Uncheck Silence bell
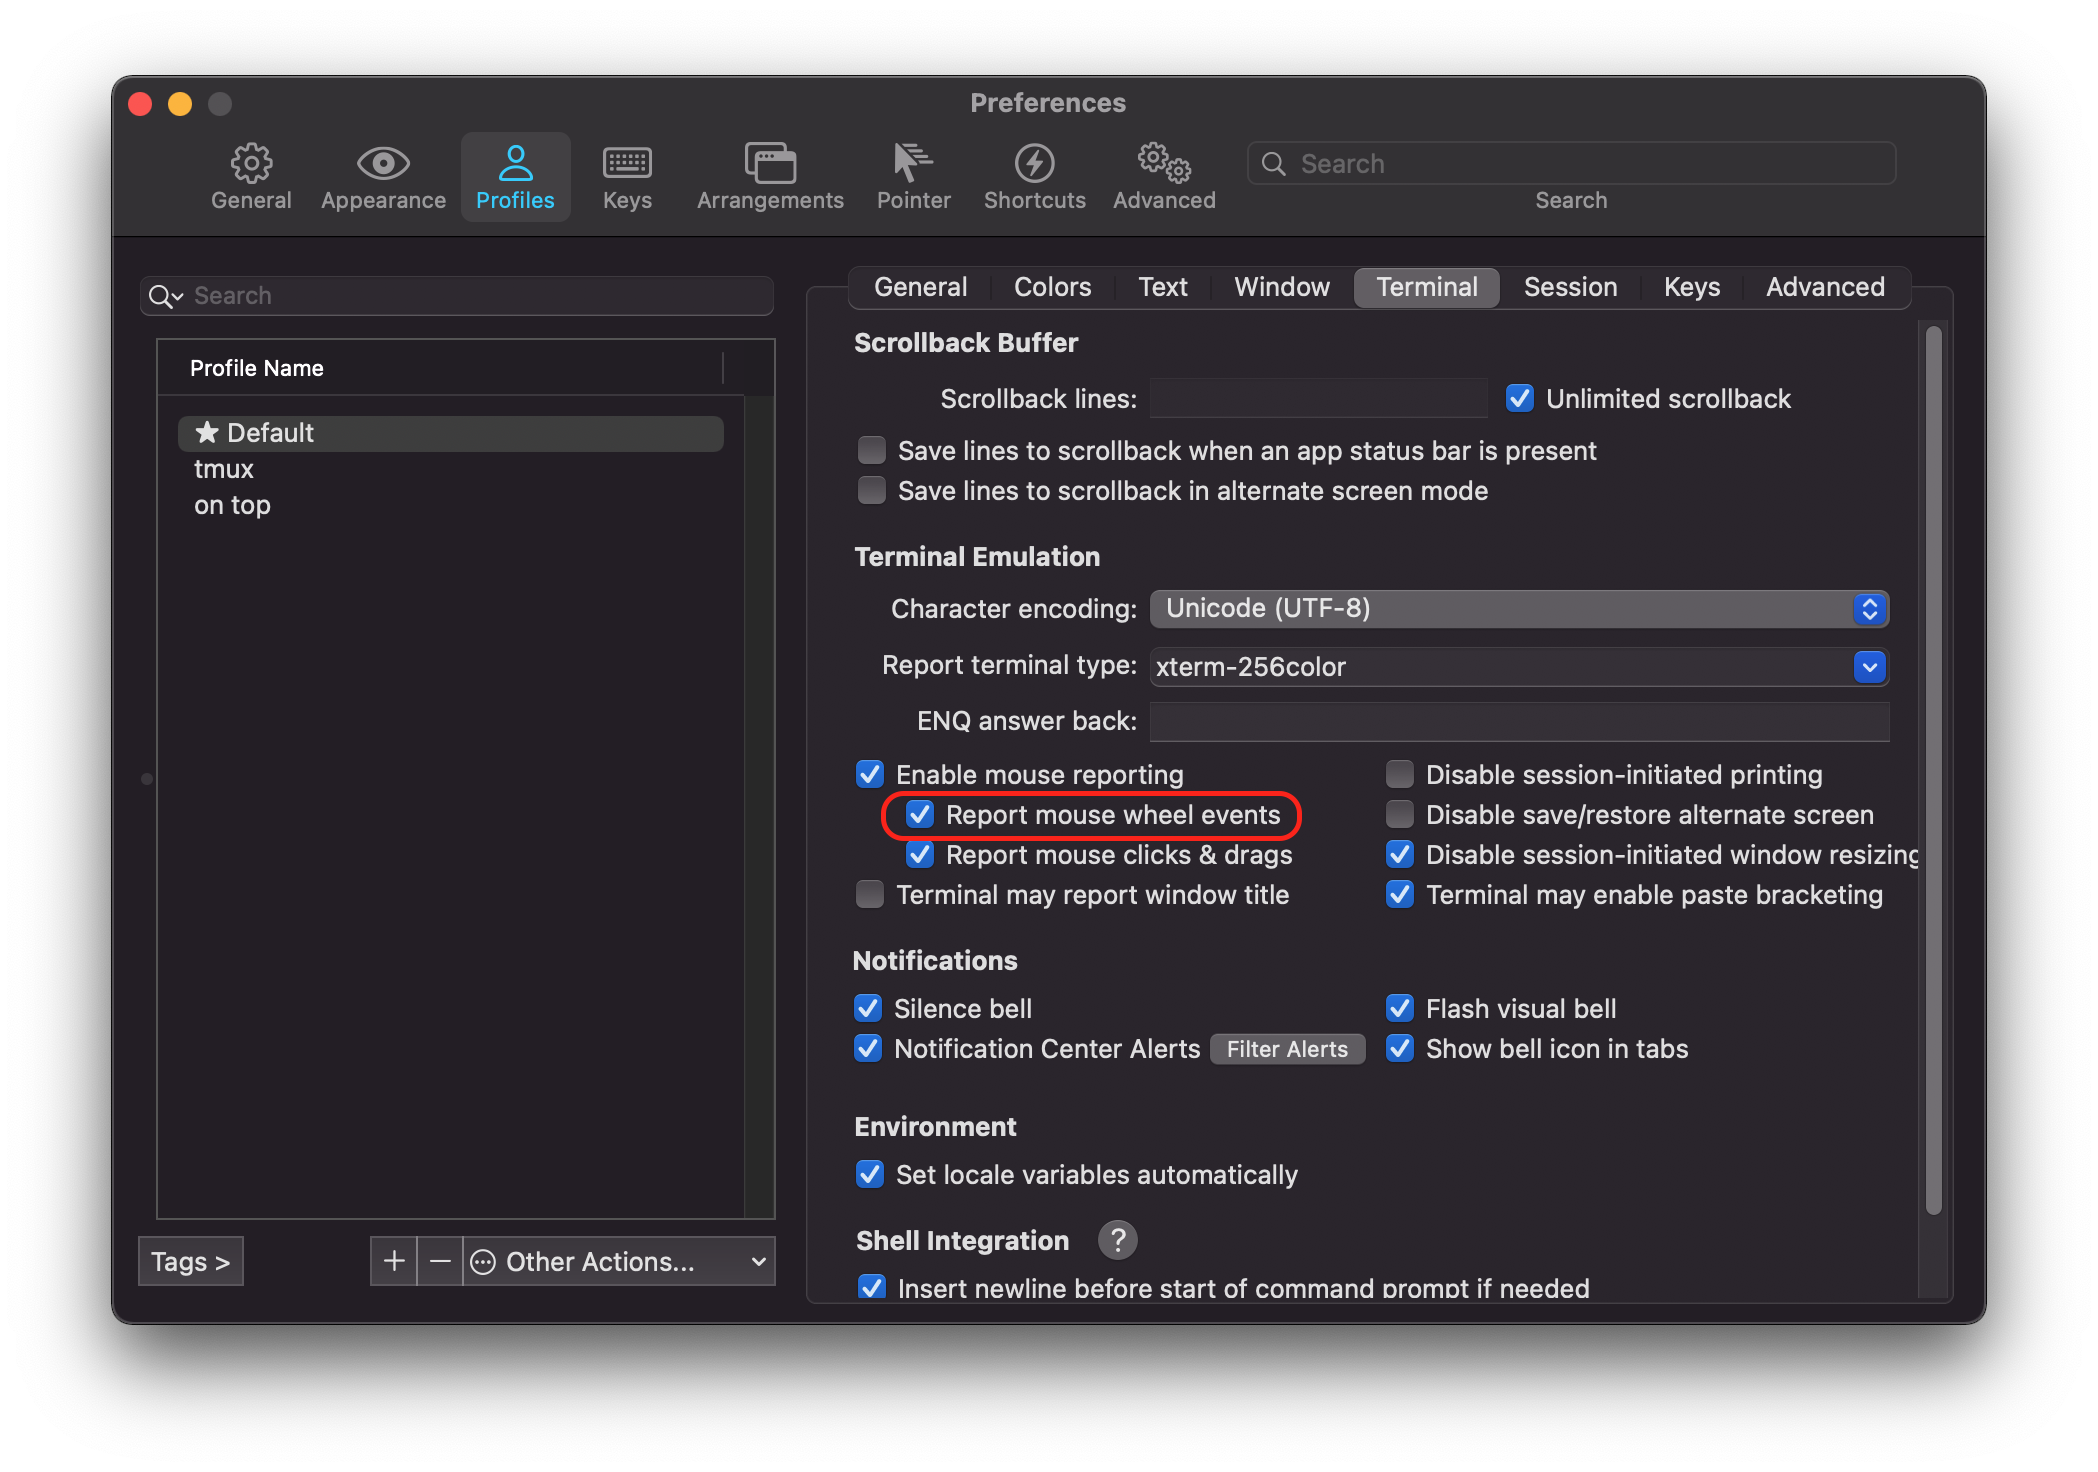 click(868, 1008)
